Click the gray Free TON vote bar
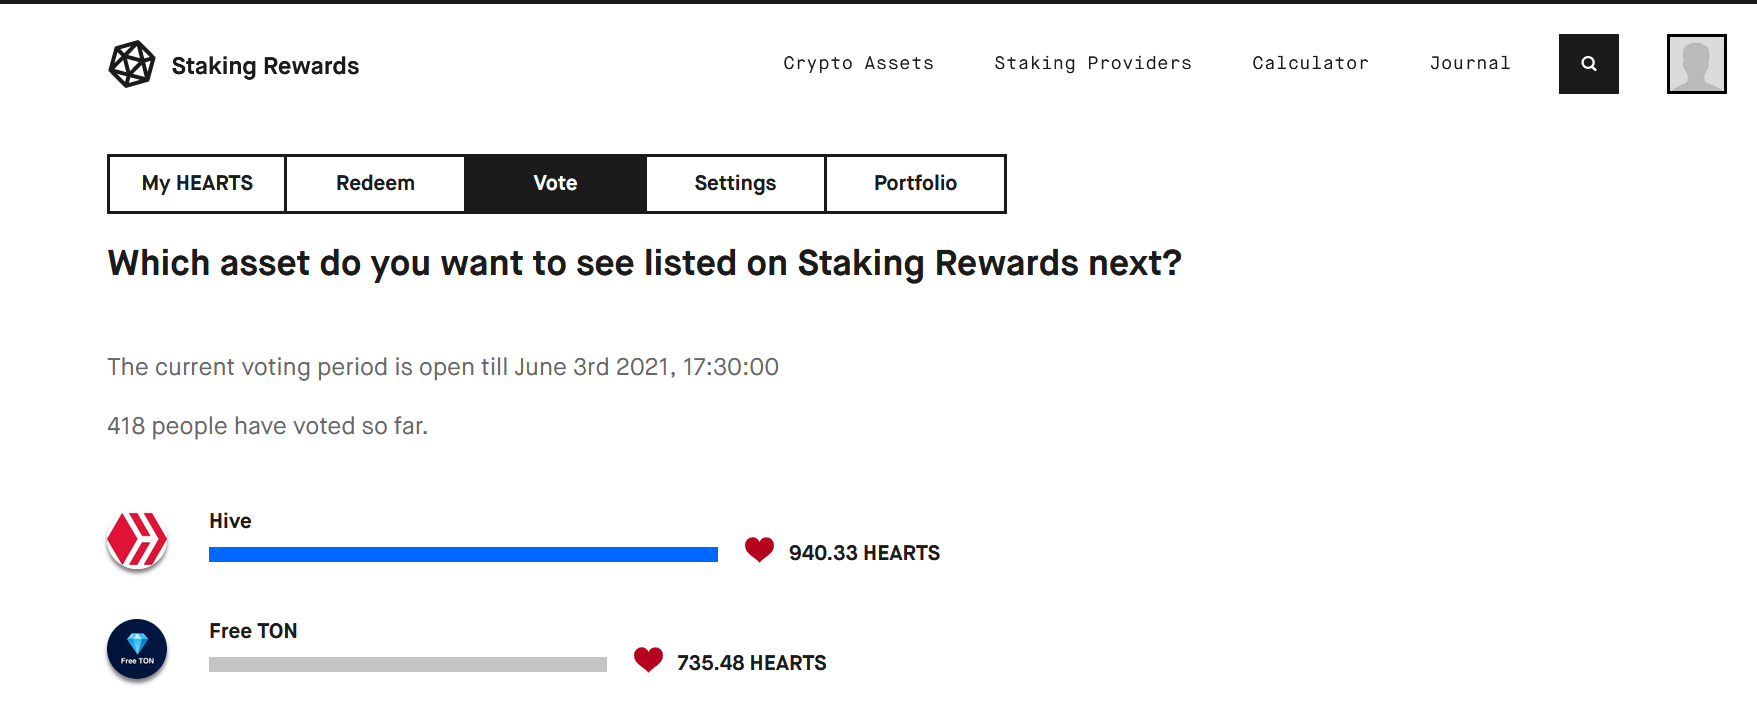Screen dimensions: 1757x716 (408, 664)
